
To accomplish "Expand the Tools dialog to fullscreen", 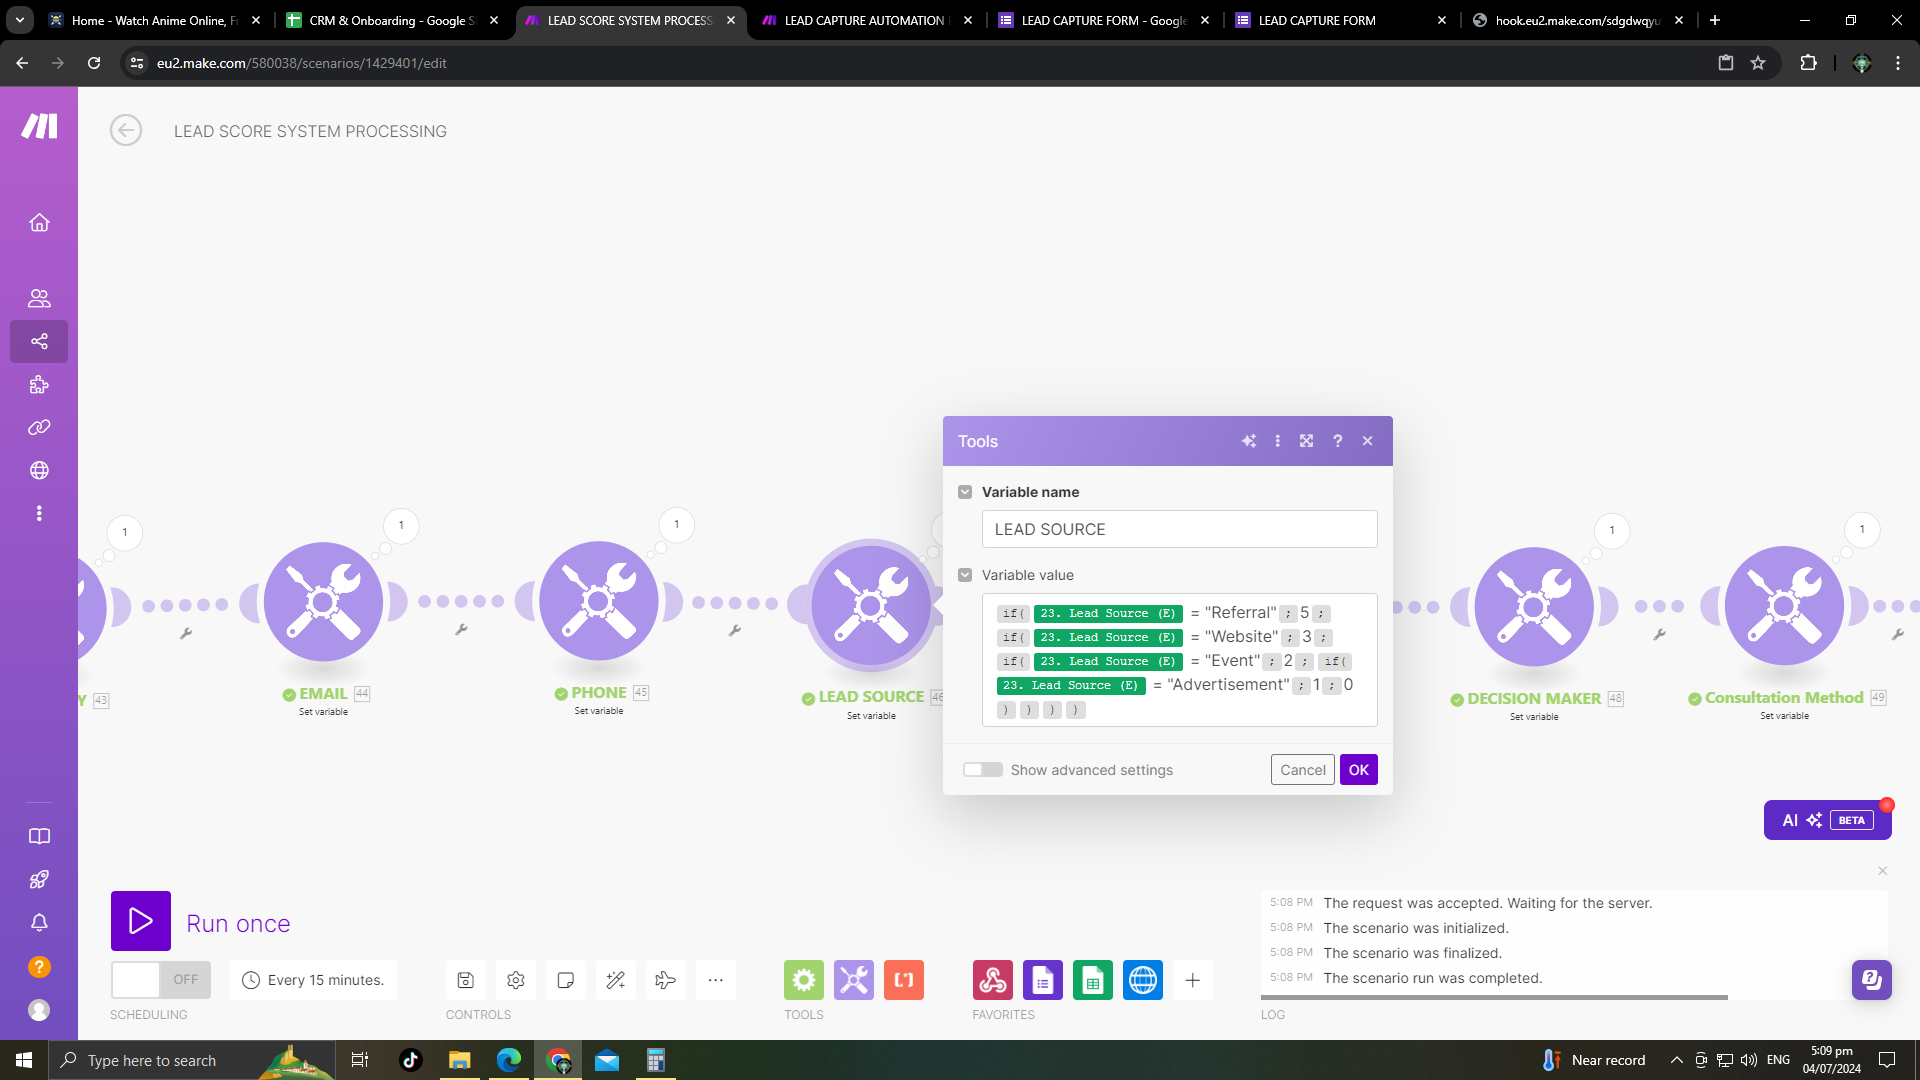I will tap(1306, 441).
